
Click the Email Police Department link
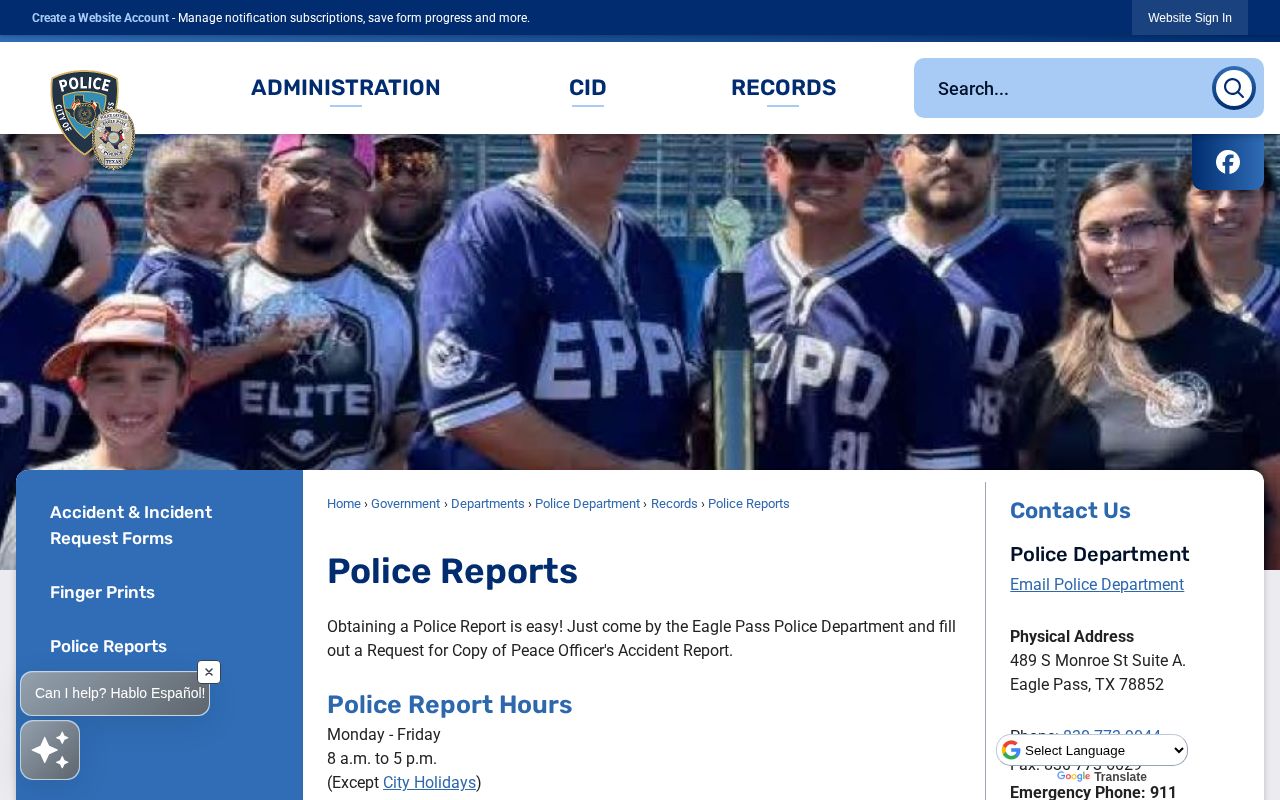(x=1097, y=585)
